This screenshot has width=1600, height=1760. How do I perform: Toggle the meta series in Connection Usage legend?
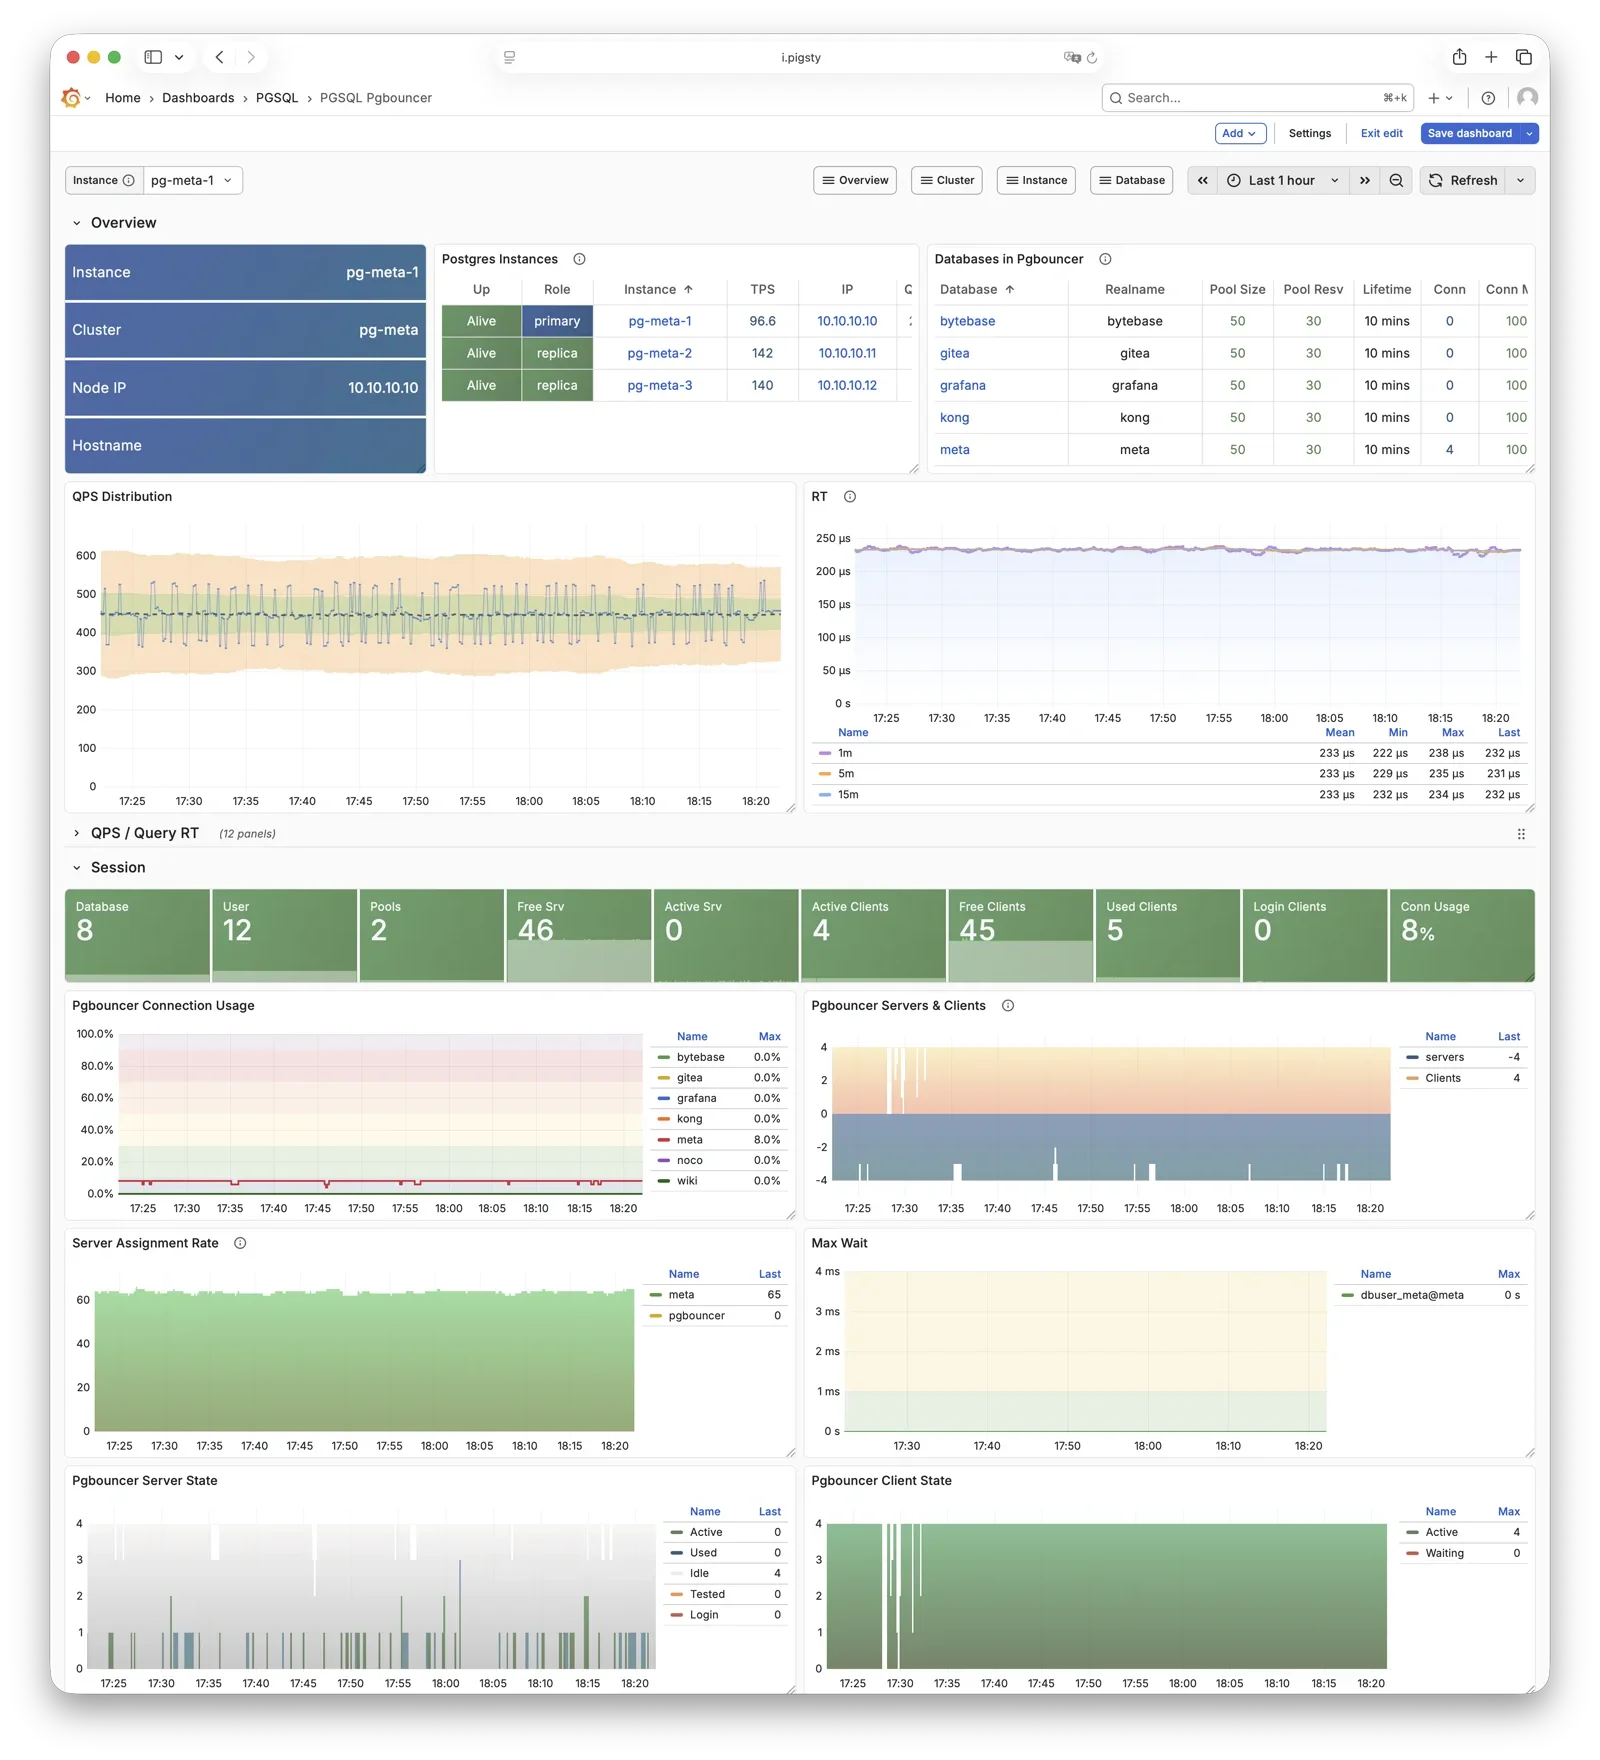(689, 1140)
